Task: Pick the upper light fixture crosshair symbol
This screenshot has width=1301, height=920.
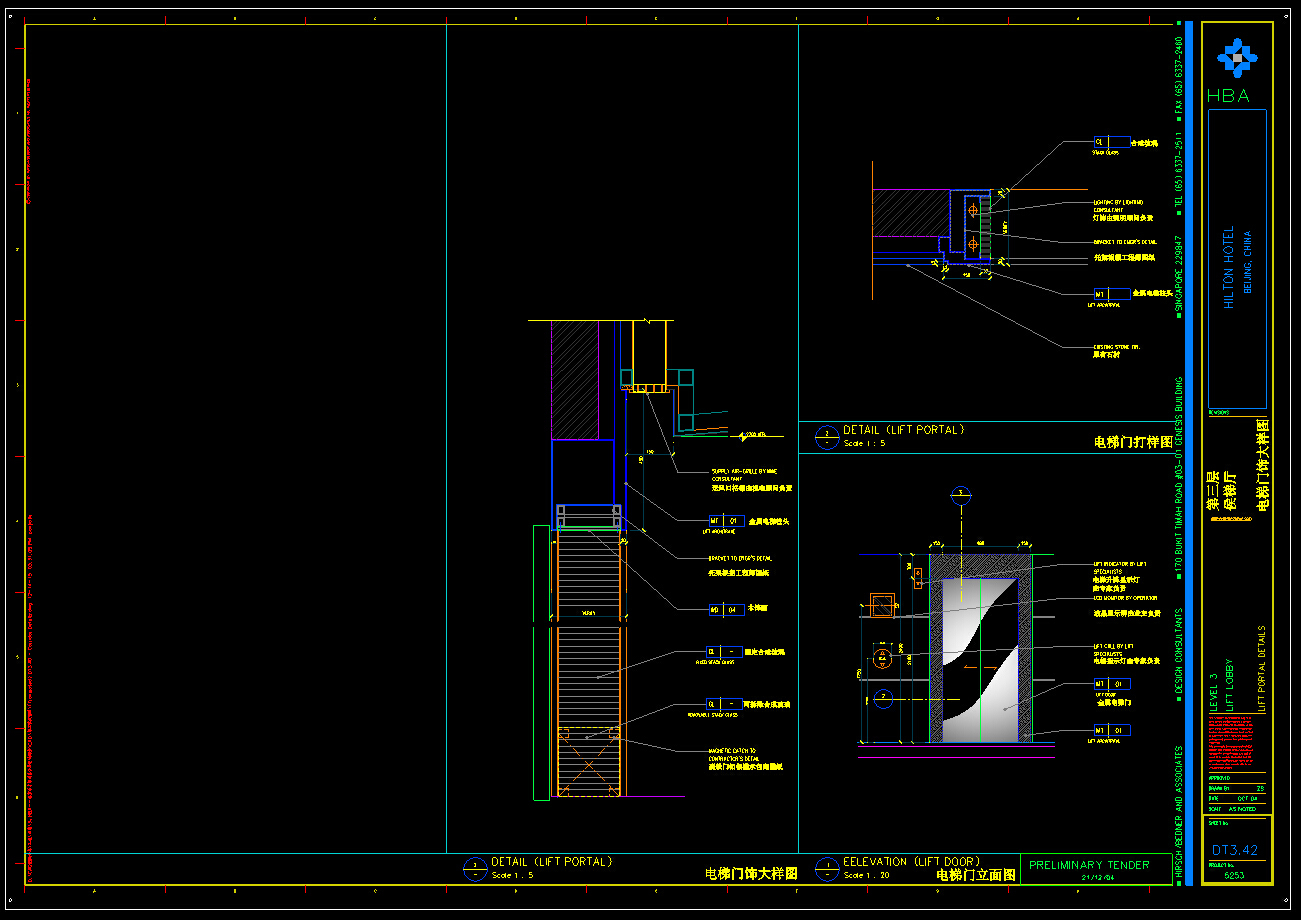Action: pos(973,210)
